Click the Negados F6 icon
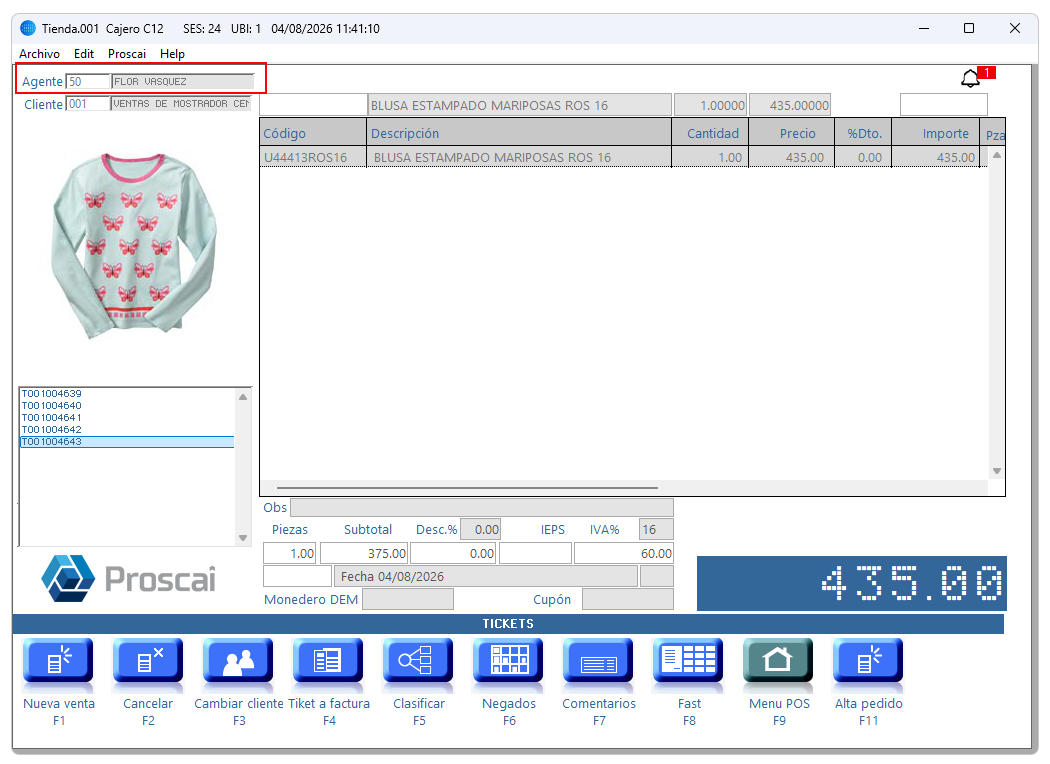The width and height of the screenshot is (1050, 764). [x=508, y=660]
